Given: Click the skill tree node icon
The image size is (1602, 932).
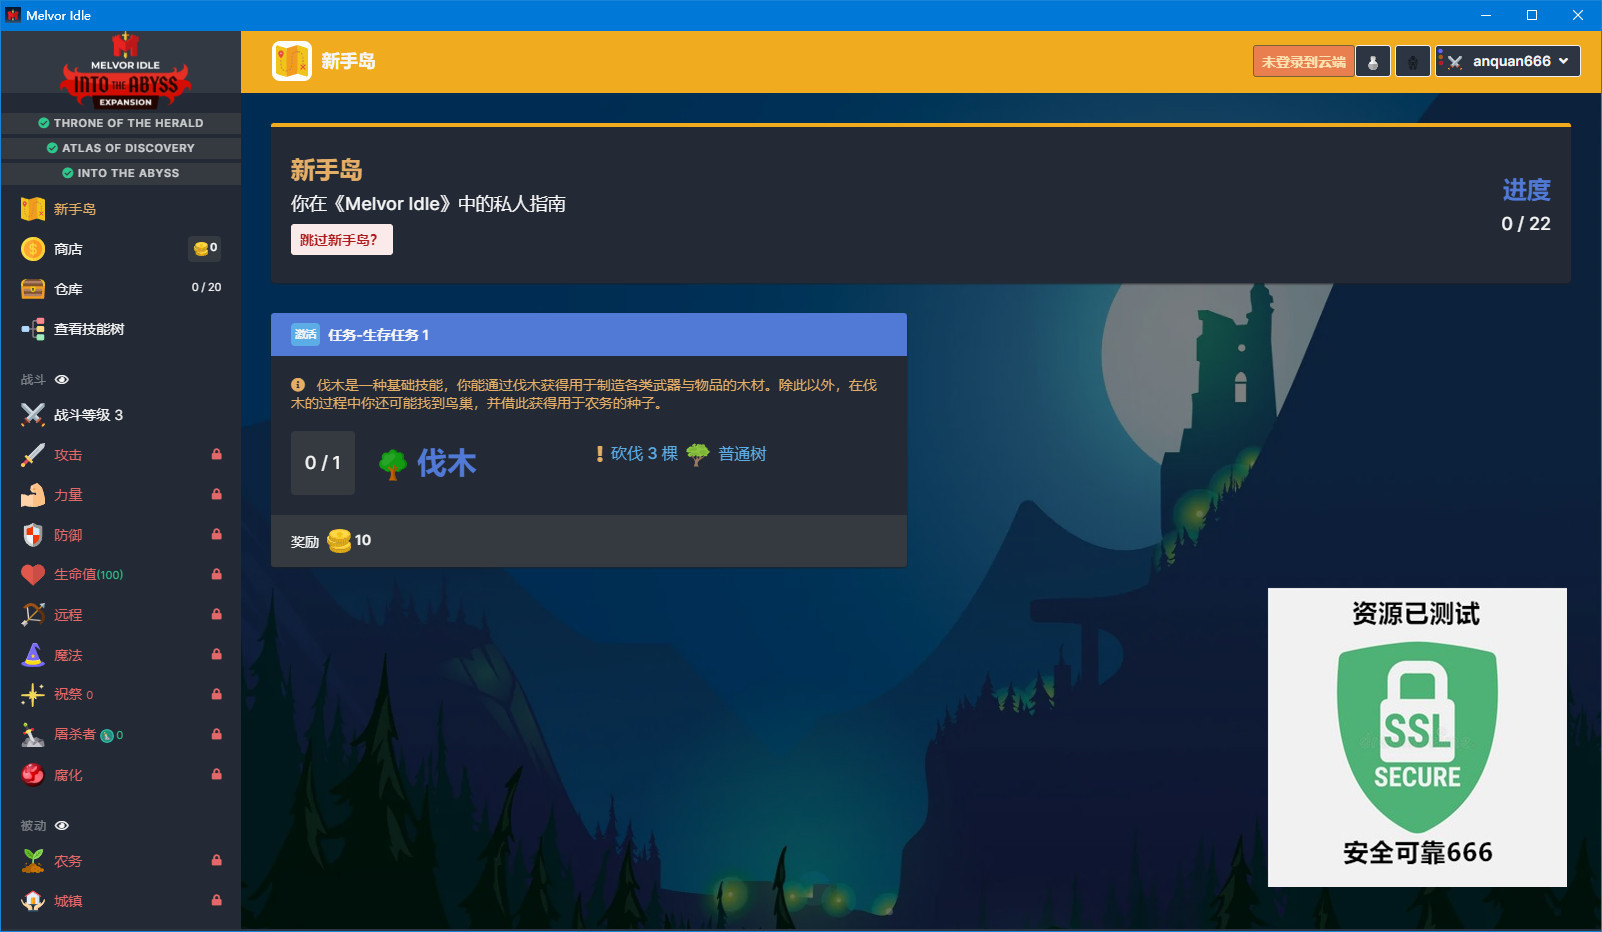Looking at the screenshot, I should 33,329.
